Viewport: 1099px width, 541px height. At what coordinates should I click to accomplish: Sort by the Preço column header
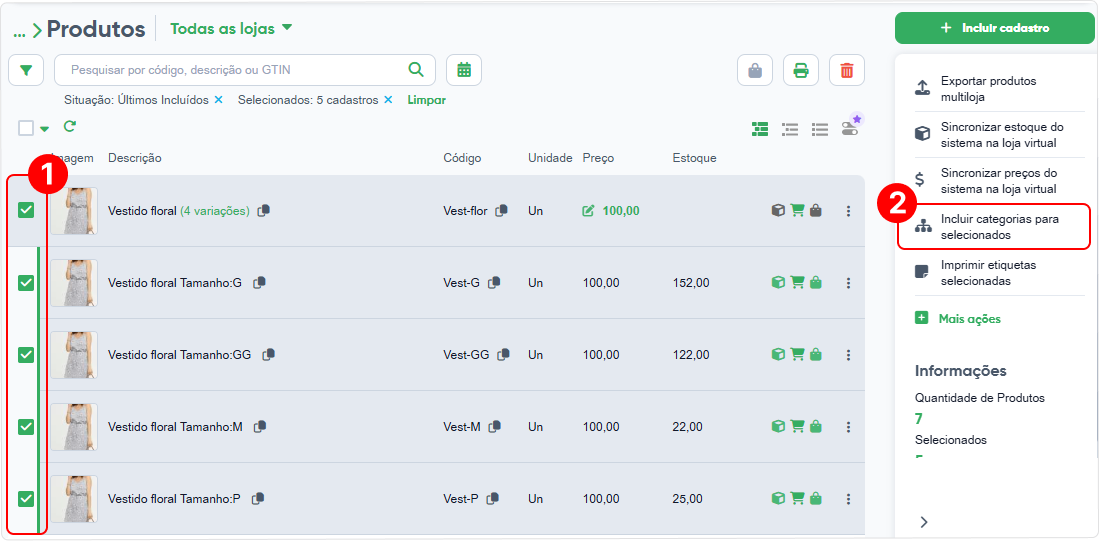click(x=598, y=158)
